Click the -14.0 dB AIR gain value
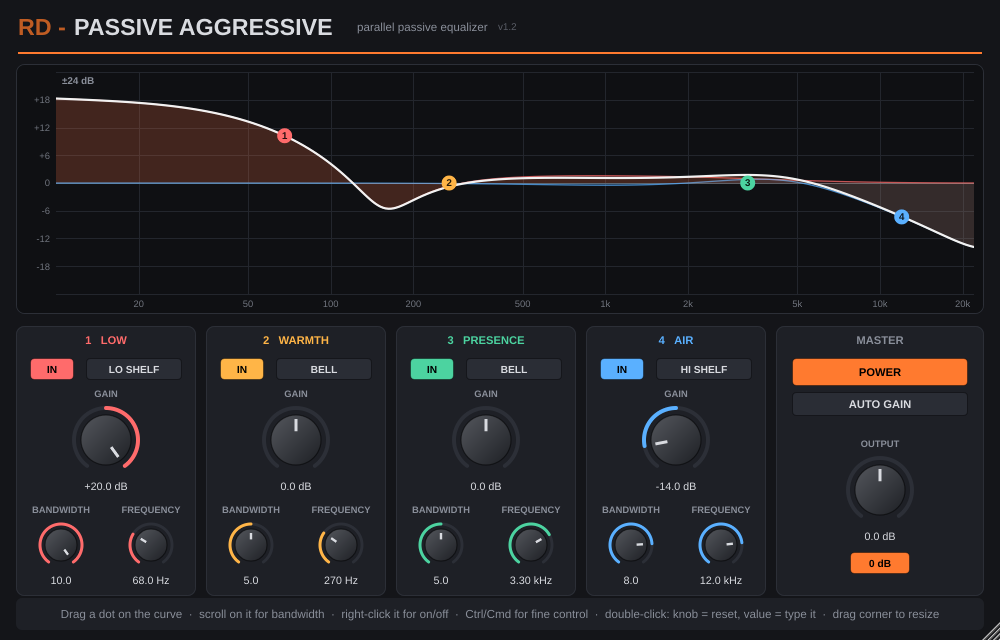1000x640 pixels. pyautogui.click(x=676, y=486)
